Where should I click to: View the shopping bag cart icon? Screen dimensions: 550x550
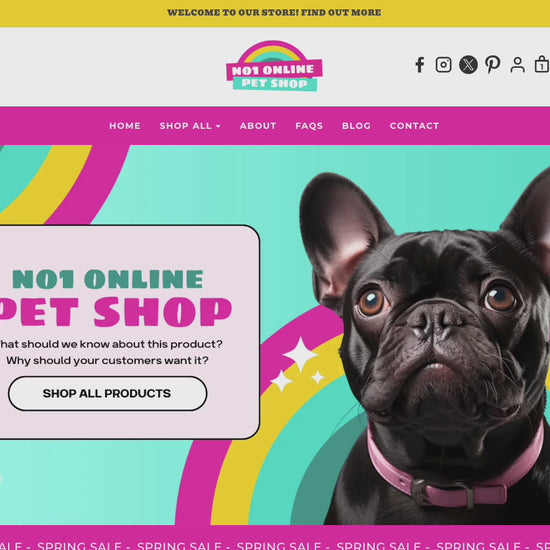point(542,65)
